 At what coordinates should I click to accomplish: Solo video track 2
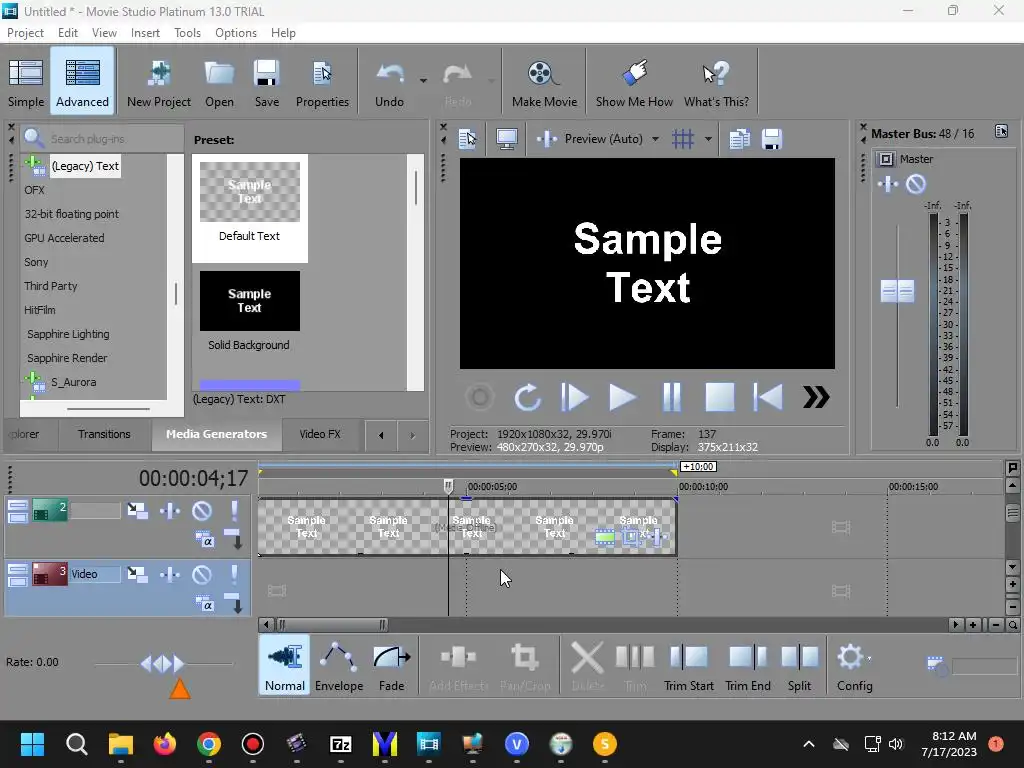[x=234, y=510]
